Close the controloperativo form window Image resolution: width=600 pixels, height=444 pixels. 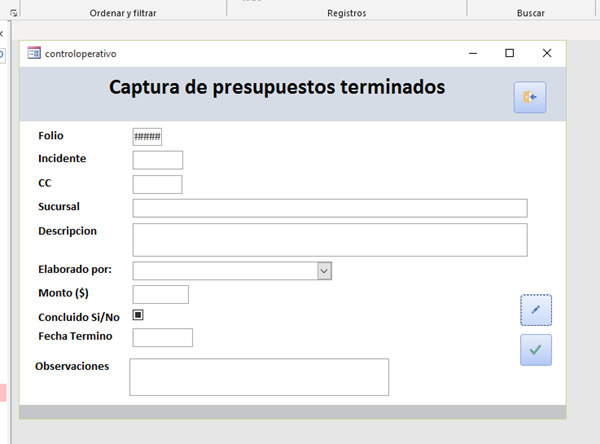(546, 53)
